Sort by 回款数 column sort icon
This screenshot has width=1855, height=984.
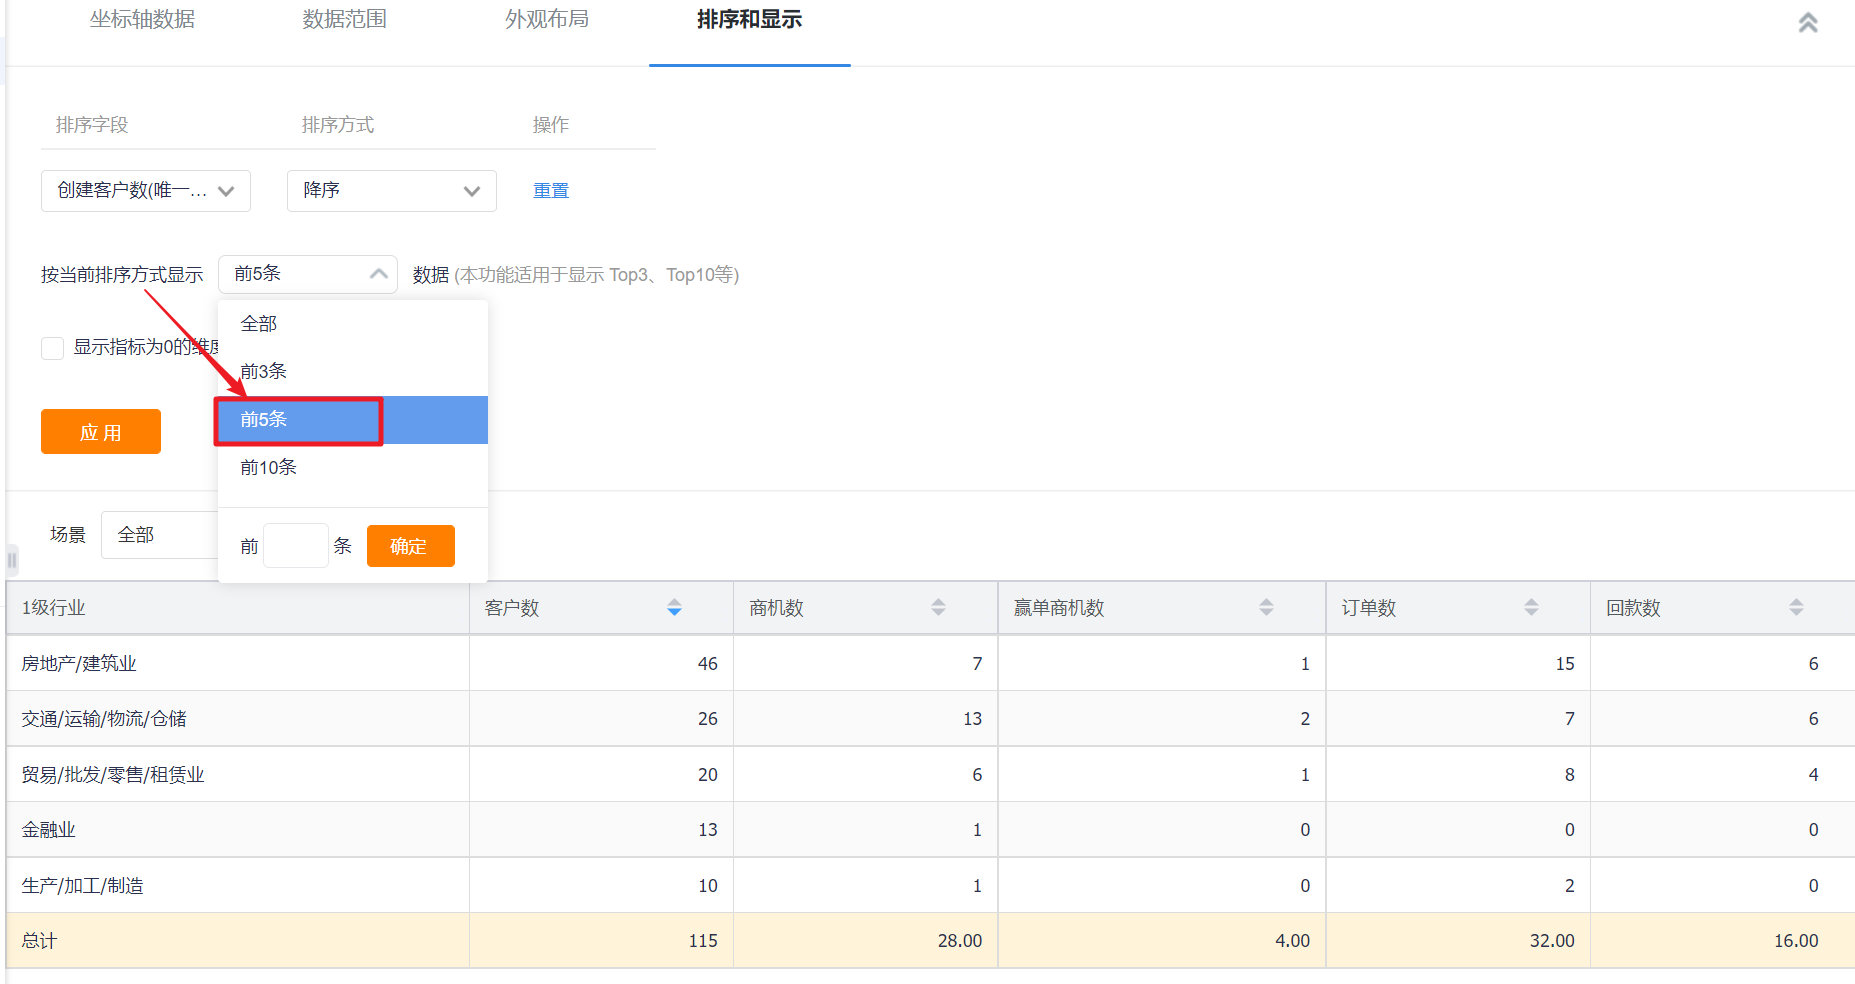click(x=1796, y=607)
